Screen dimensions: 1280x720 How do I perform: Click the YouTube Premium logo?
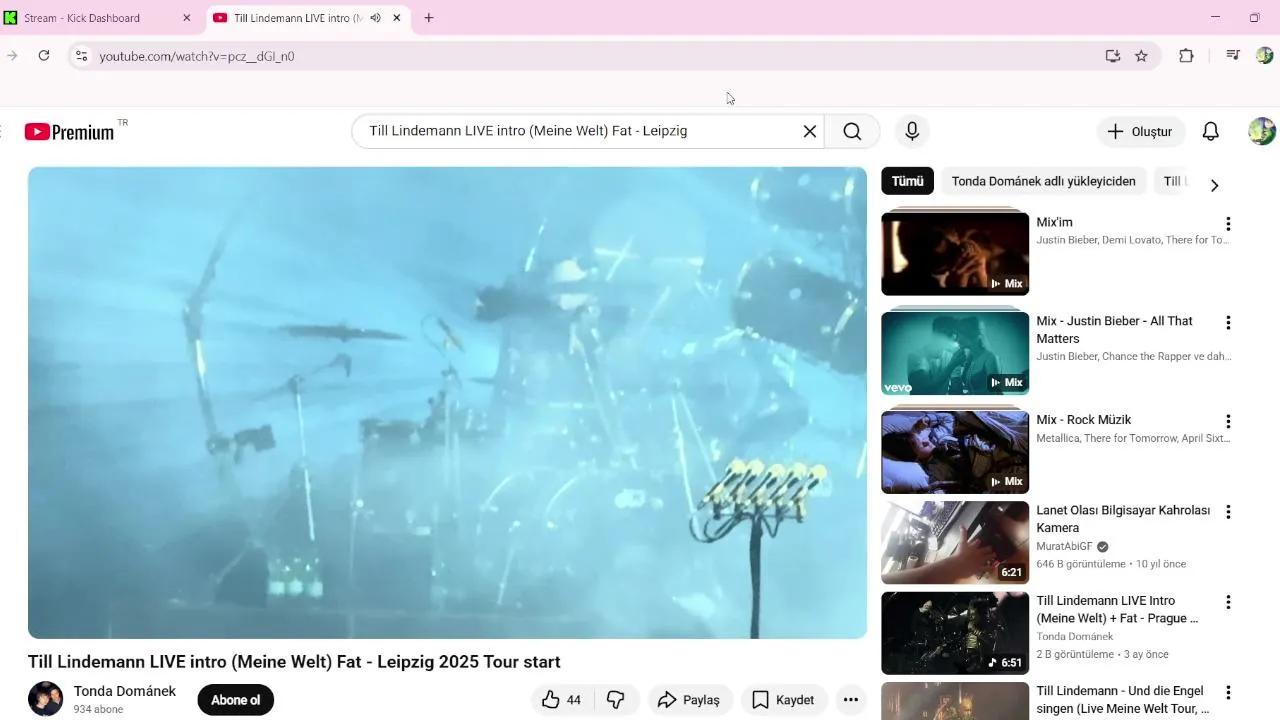[69, 132]
